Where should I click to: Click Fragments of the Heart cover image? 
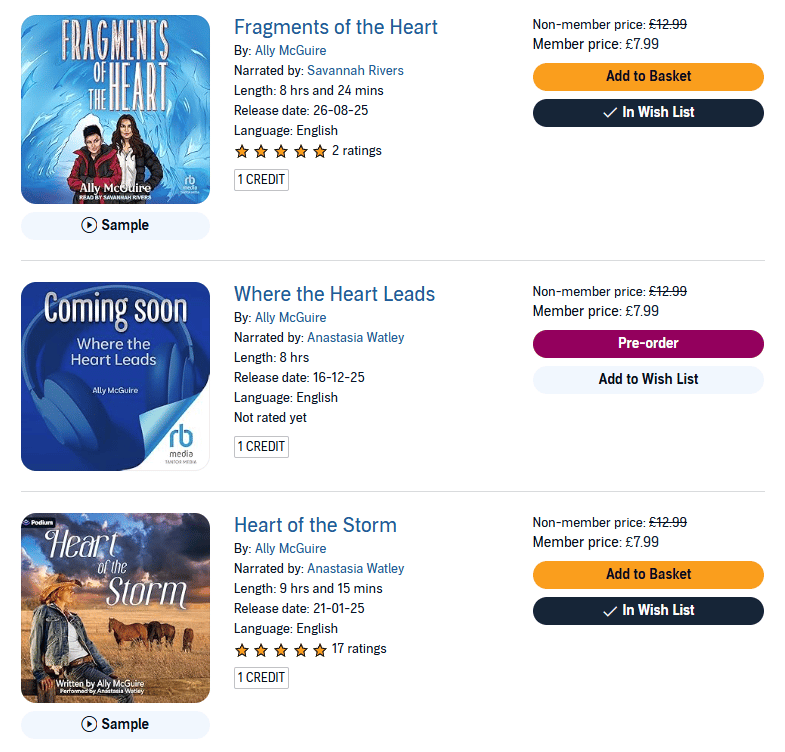click(x=115, y=110)
